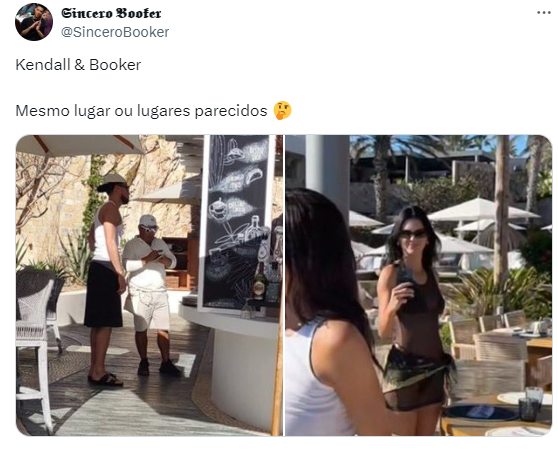Click the dark blue plate on the table
The image size is (558, 449).
click(480, 413)
